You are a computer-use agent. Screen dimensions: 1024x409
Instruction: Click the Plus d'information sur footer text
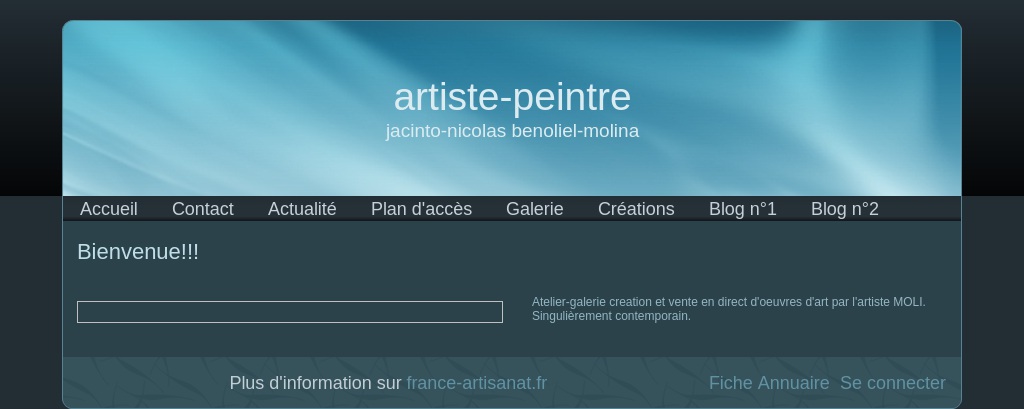pos(315,383)
